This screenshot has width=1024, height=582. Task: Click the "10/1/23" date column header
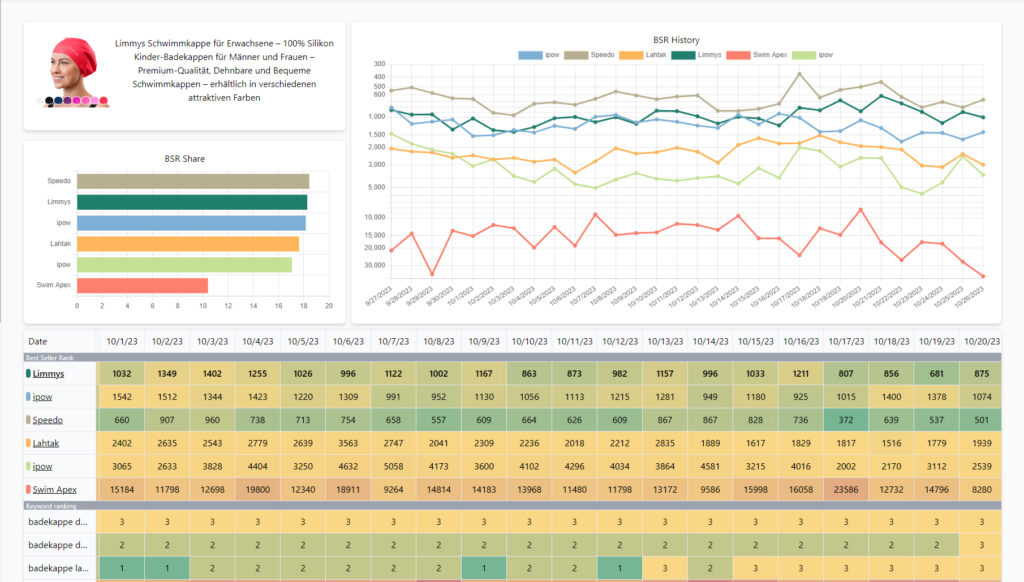click(x=121, y=341)
